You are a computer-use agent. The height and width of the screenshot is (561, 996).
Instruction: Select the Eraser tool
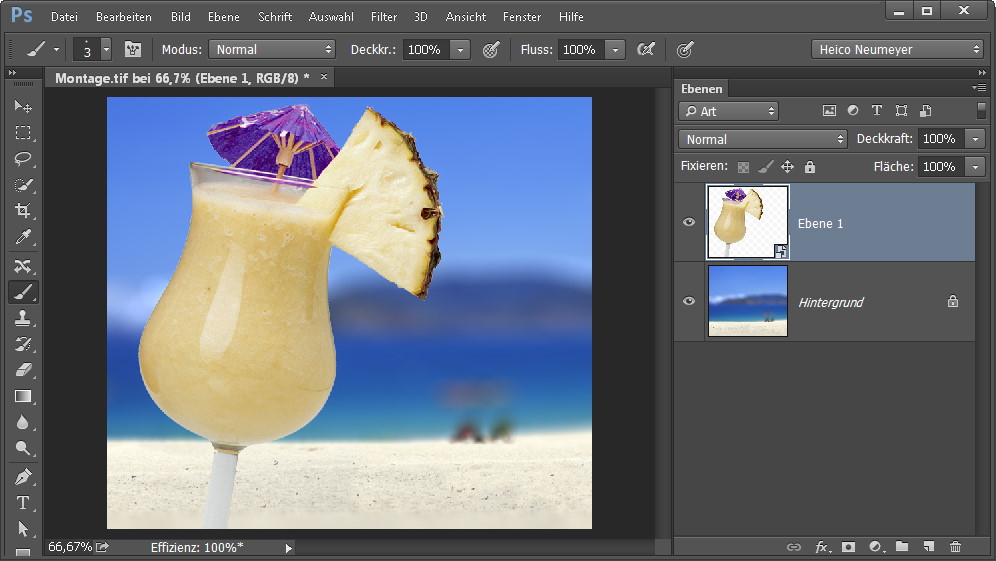pyautogui.click(x=23, y=370)
